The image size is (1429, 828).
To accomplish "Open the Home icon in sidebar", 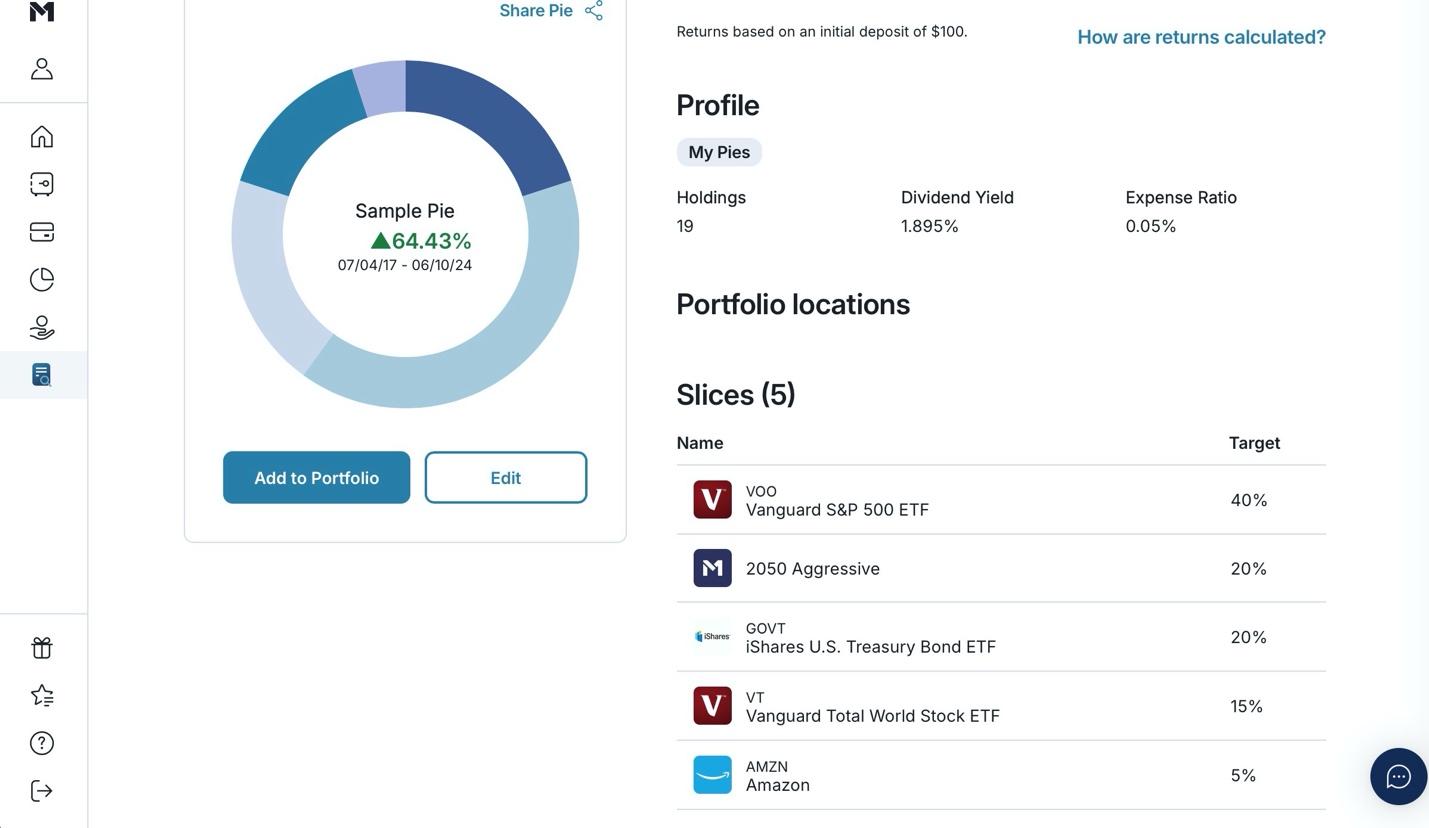I will click(x=42, y=137).
